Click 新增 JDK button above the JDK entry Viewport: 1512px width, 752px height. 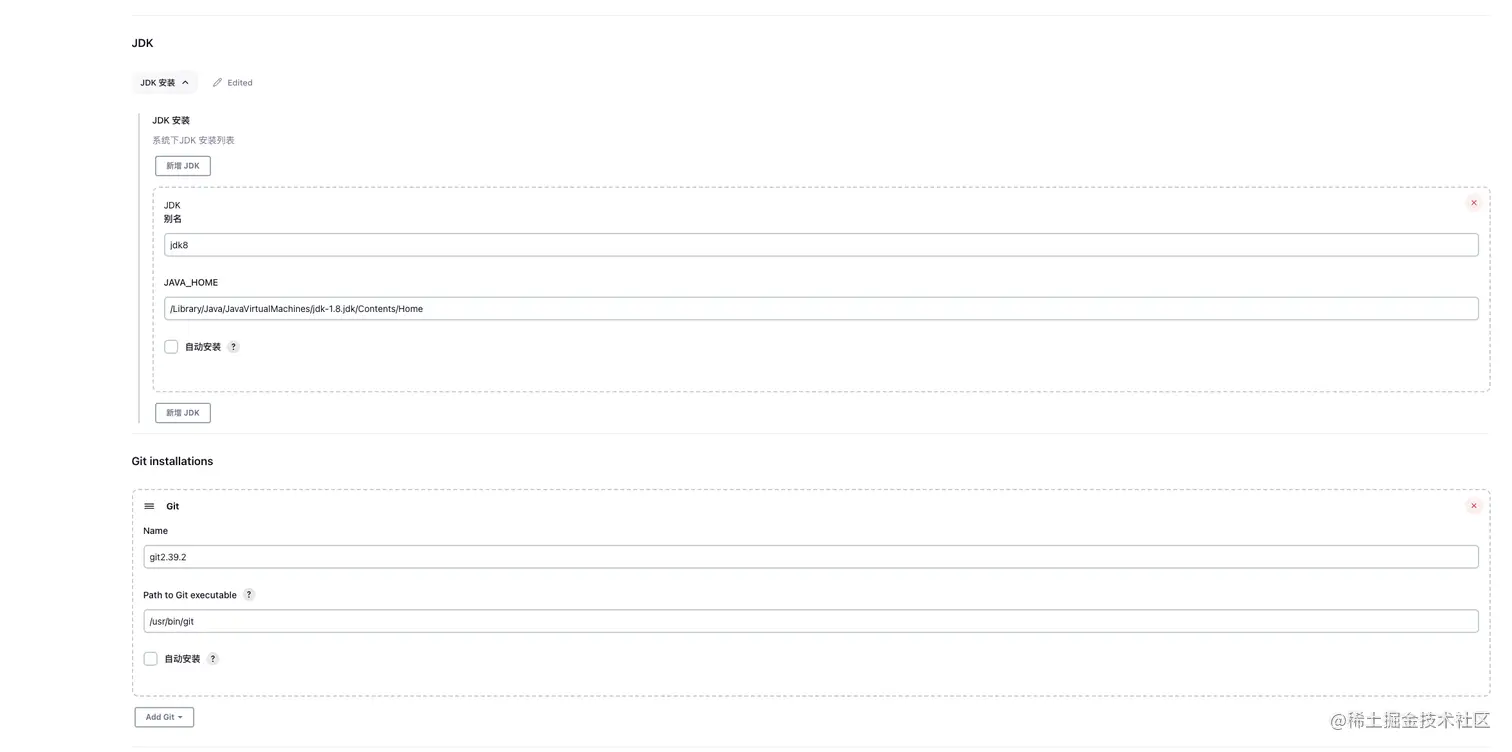coord(183,166)
